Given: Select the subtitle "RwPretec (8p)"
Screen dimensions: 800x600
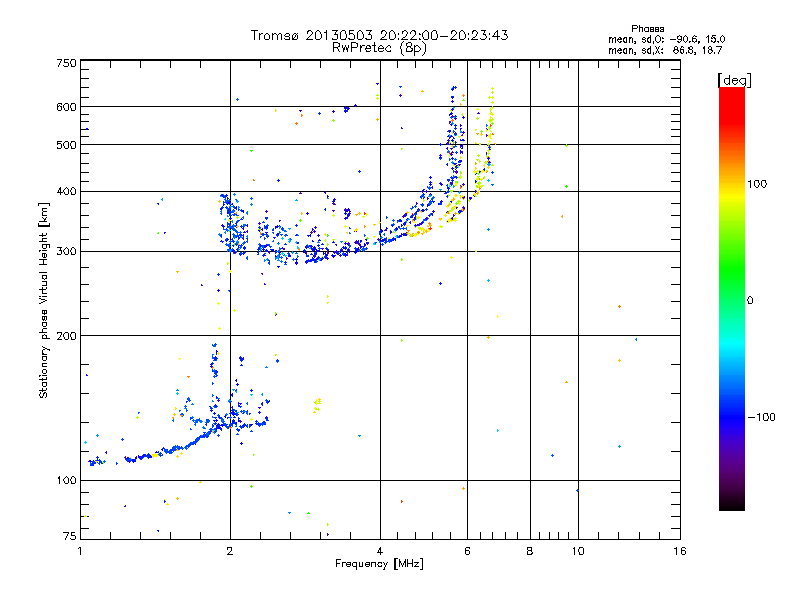Looking at the screenshot, I should [379, 48].
